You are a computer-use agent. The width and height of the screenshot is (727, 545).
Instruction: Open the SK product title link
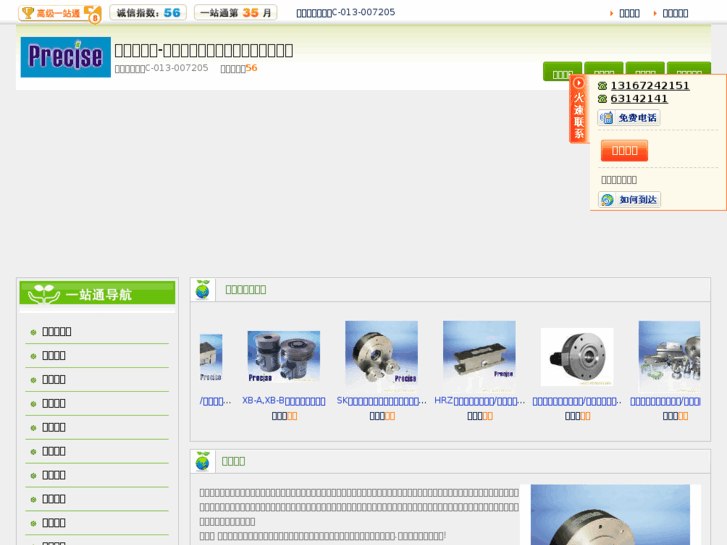pyautogui.click(x=382, y=401)
